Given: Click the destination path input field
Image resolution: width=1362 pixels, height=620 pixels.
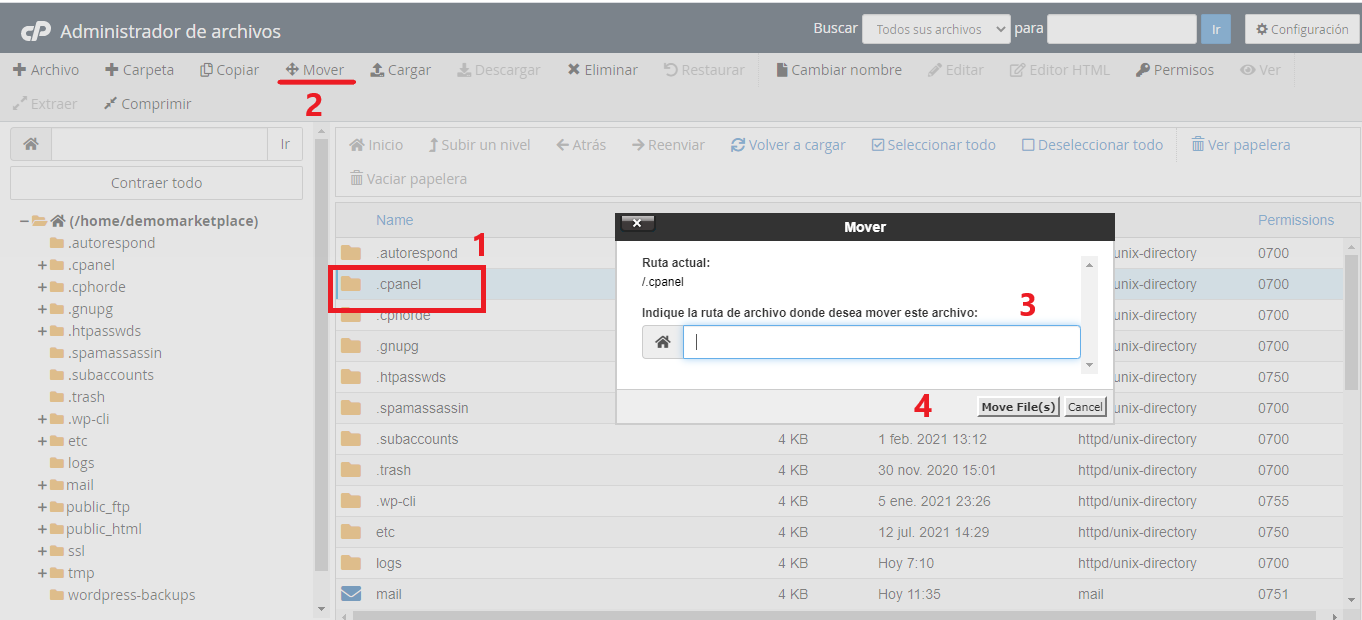Looking at the screenshot, I should 880,342.
